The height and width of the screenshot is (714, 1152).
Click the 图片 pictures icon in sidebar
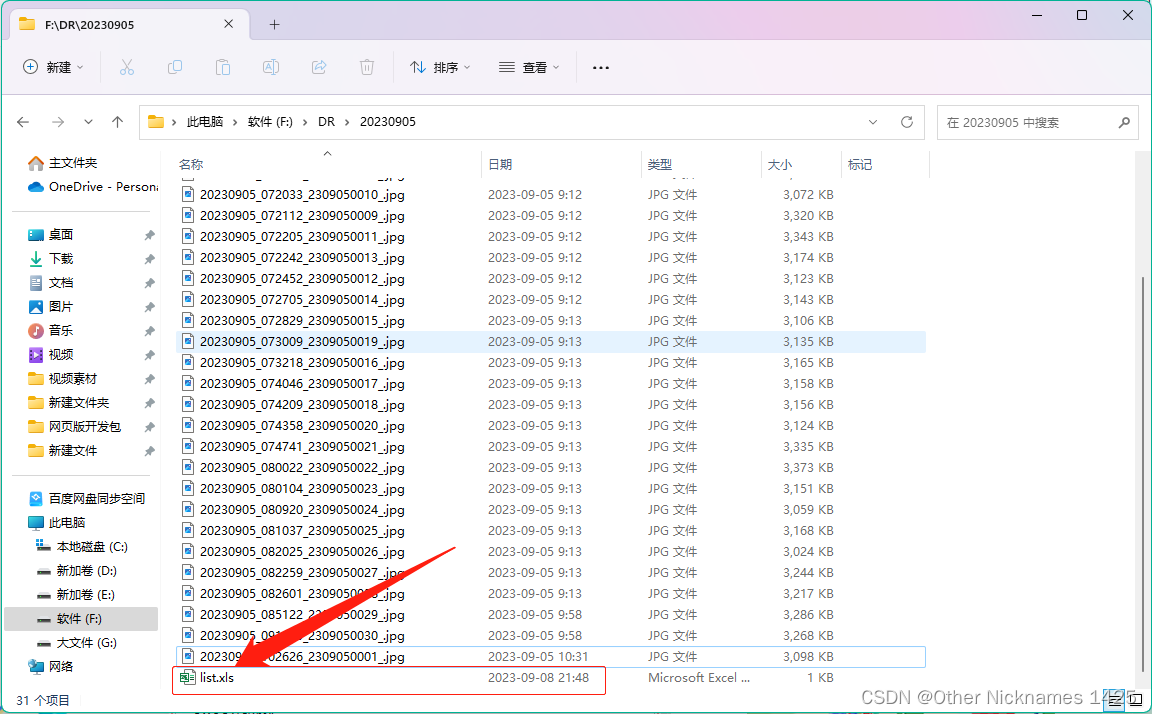tap(35, 307)
